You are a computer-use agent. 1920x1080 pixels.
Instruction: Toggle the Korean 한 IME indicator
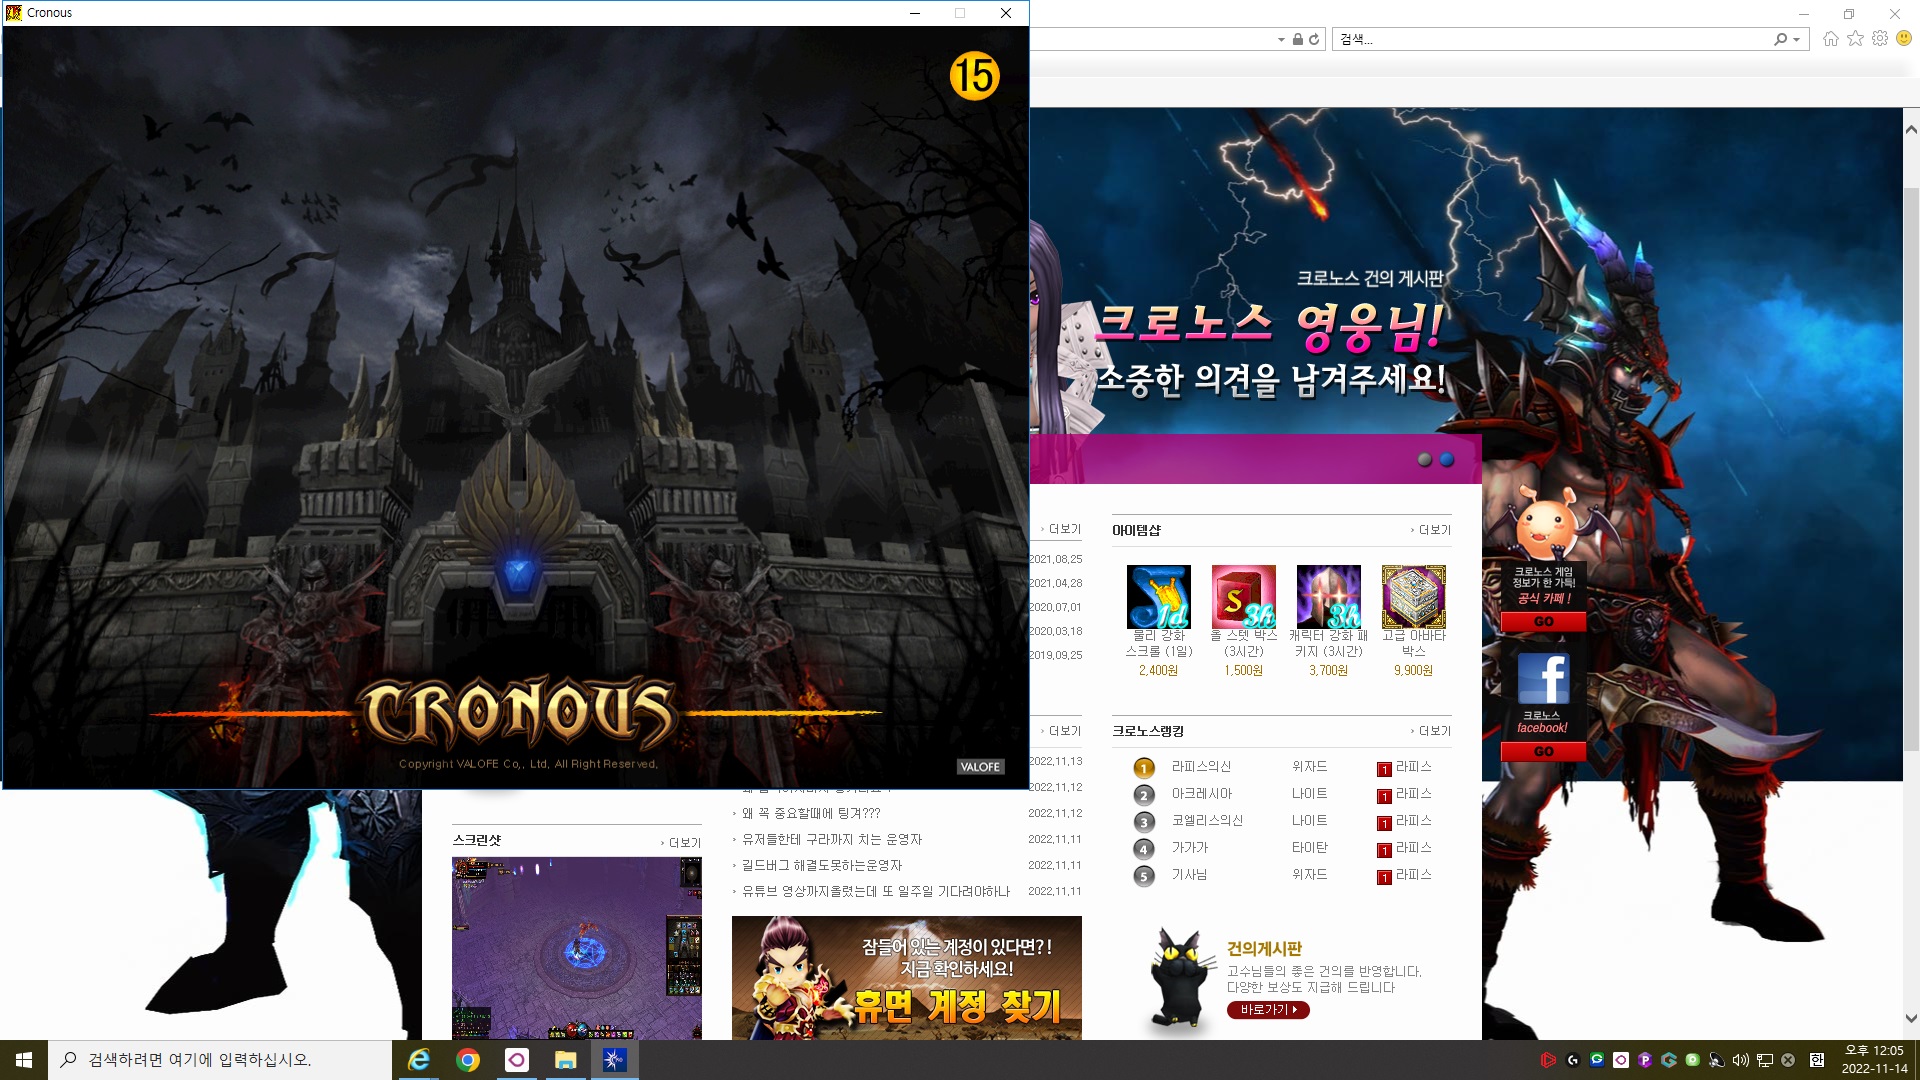1816,1060
